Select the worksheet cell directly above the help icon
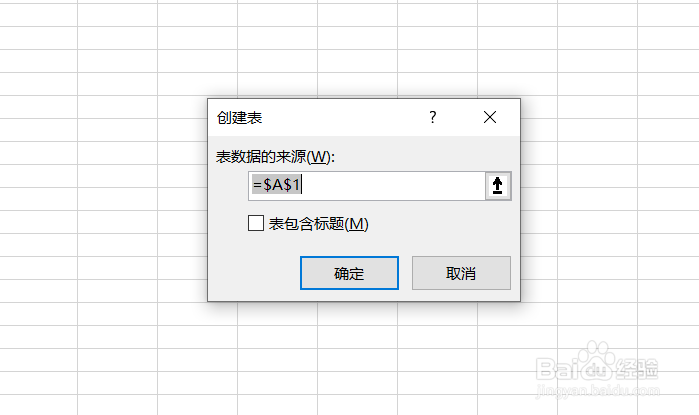 point(437,84)
